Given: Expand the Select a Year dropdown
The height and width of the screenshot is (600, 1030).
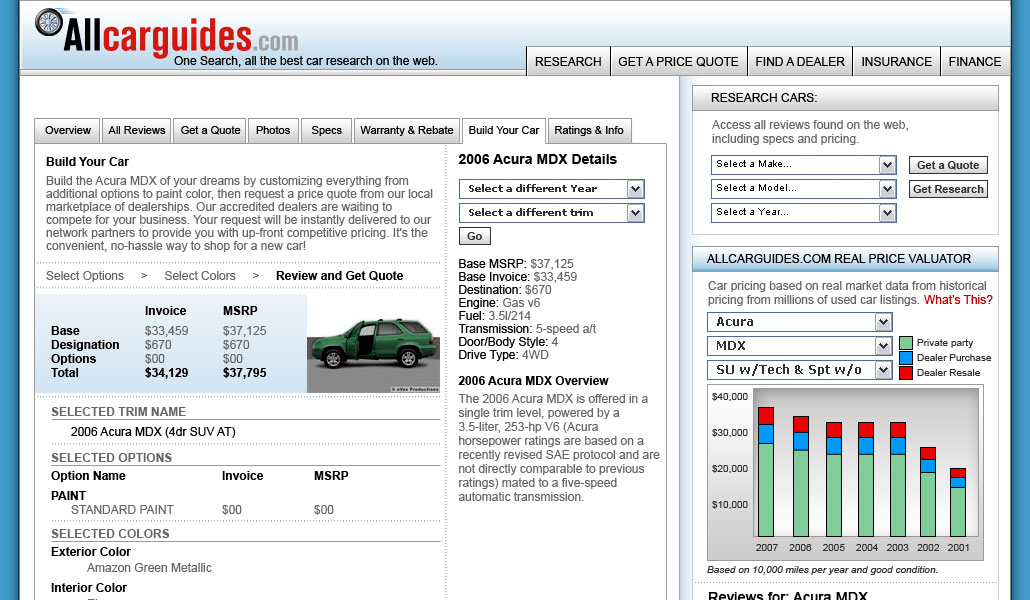Looking at the screenshot, I should point(803,213).
